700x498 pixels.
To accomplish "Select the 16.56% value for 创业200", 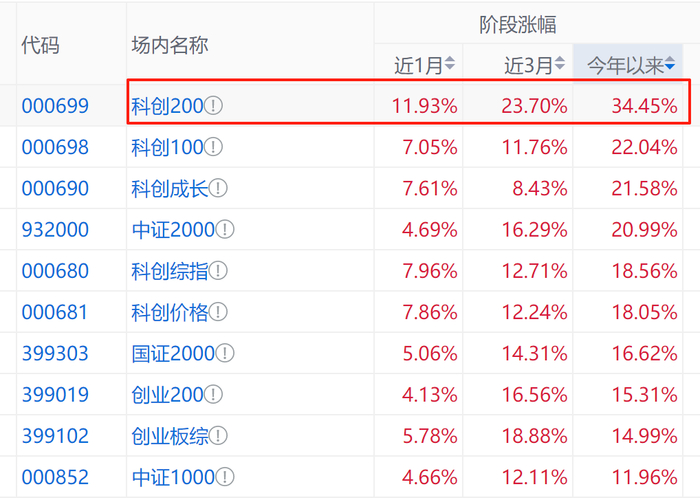I will click(534, 394).
